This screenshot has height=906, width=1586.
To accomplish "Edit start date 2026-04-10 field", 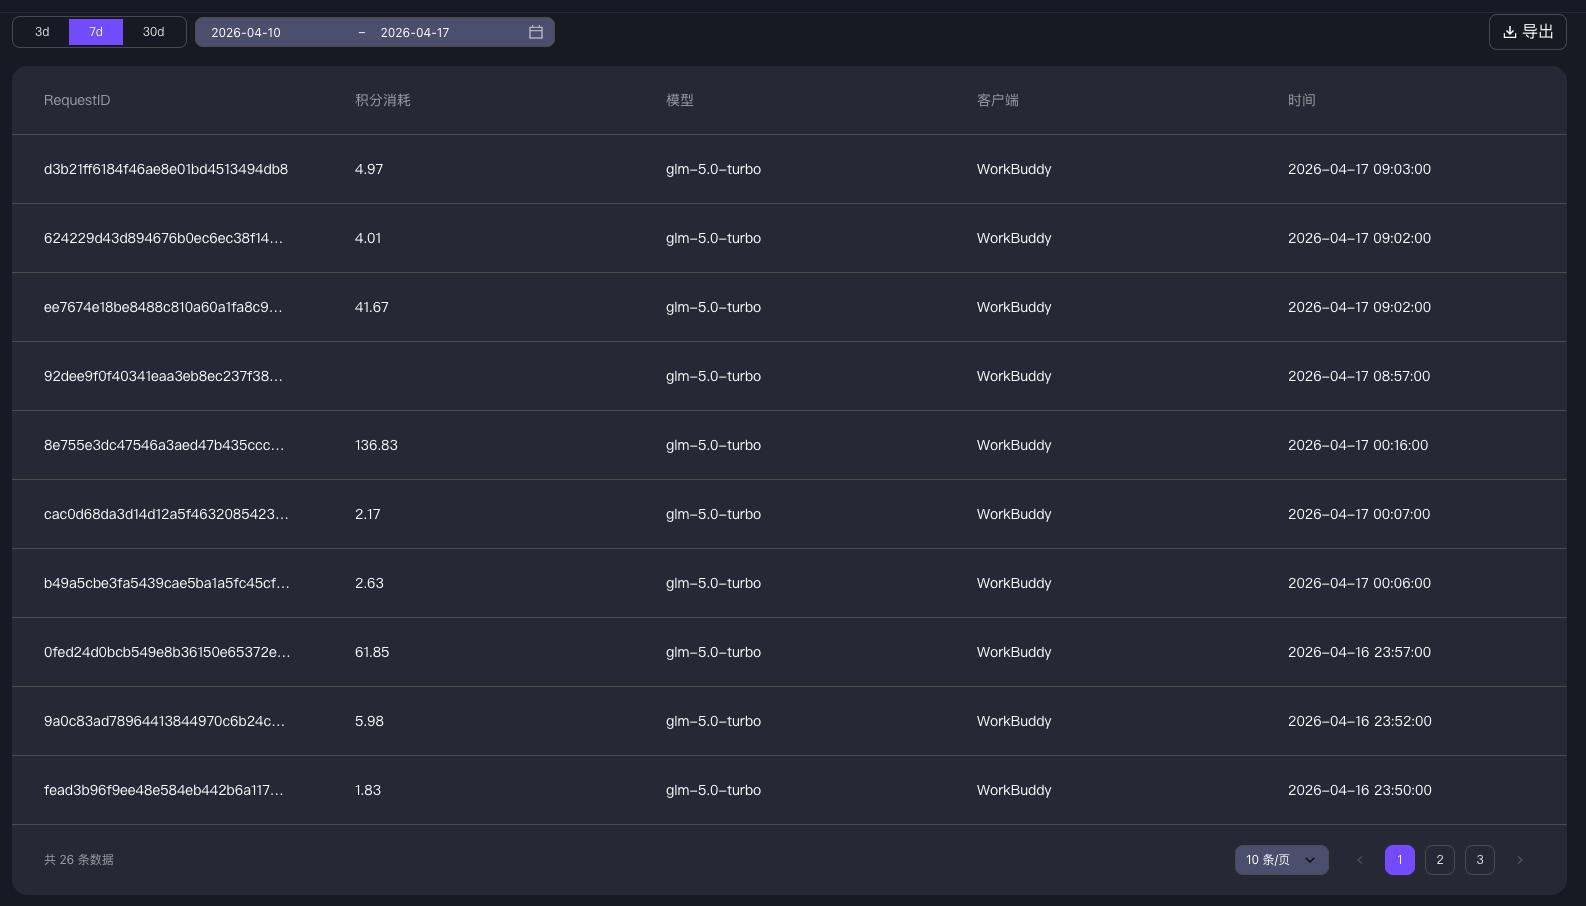I will click(x=246, y=32).
